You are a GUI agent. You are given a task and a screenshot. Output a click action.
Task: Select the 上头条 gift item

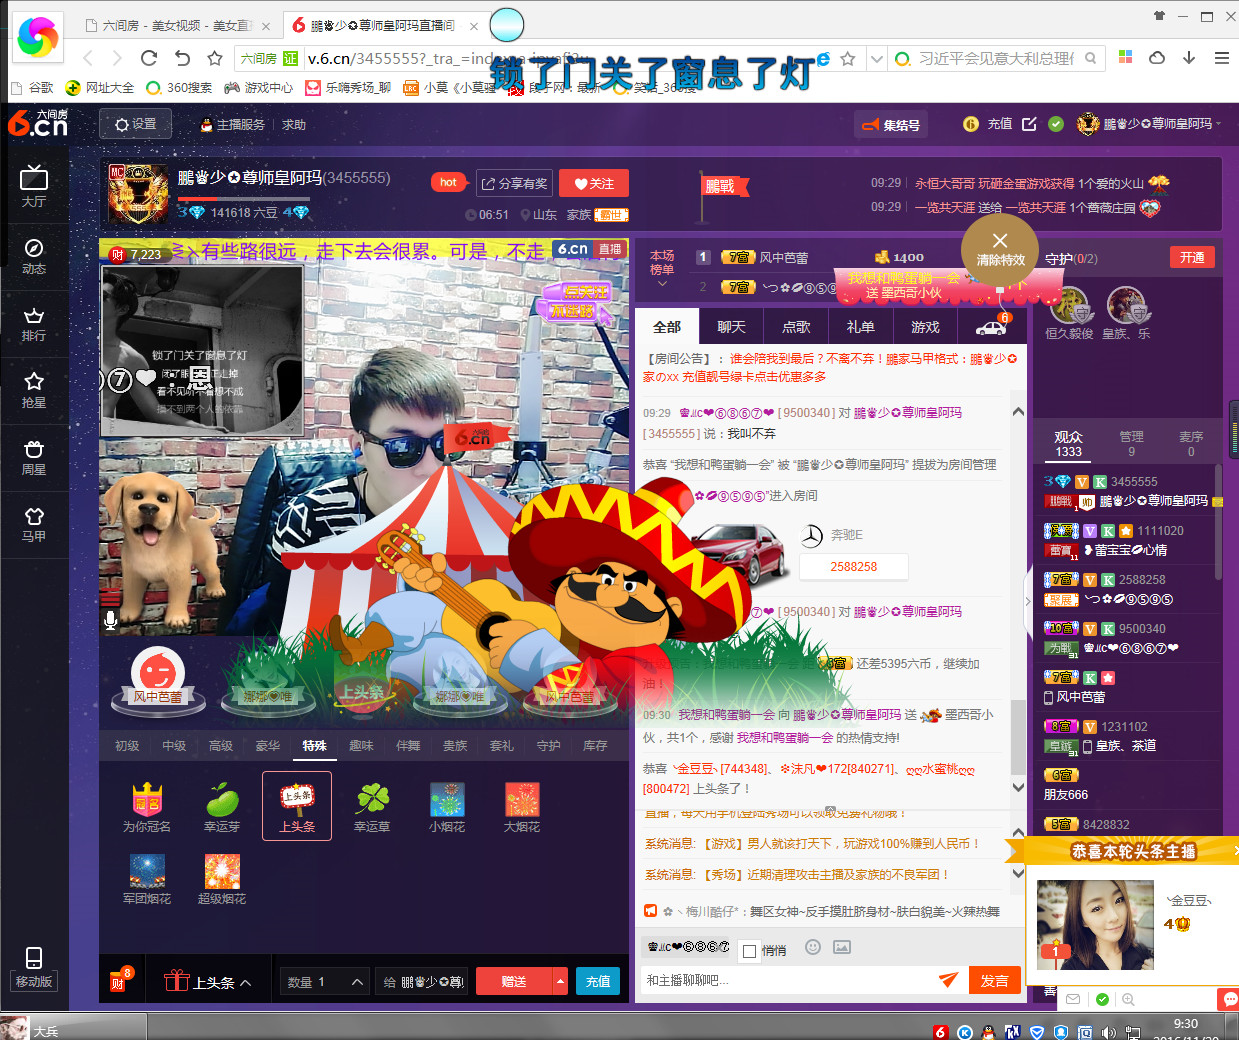tap(297, 806)
